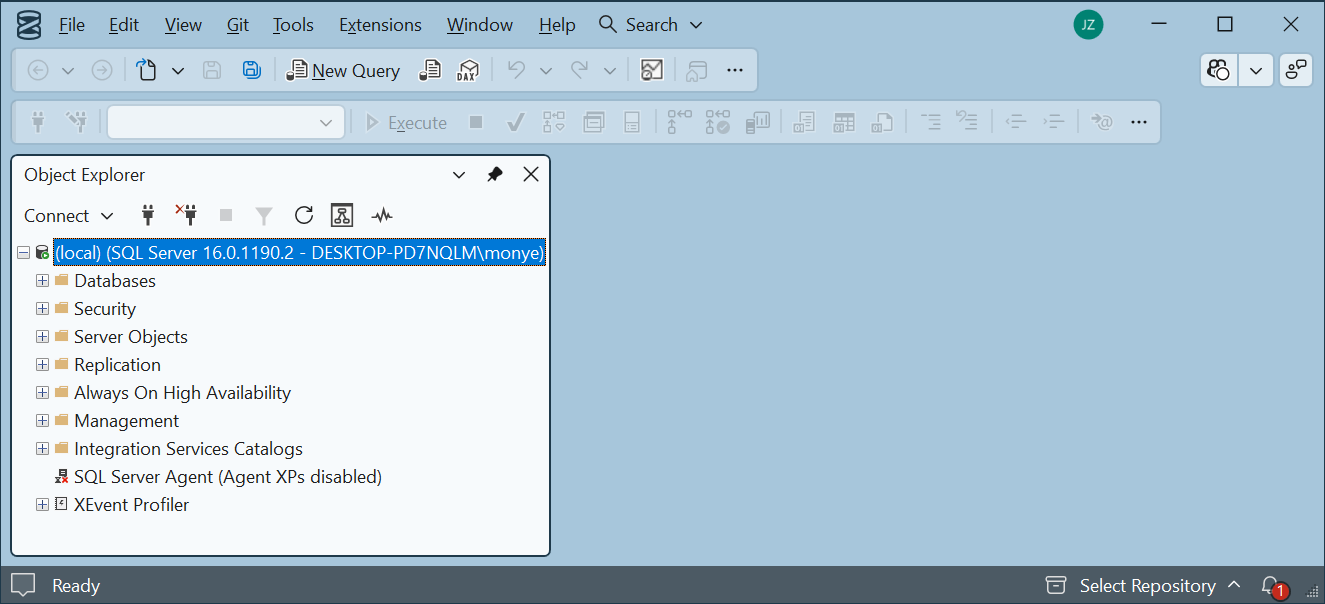This screenshot has width=1325, height=604.
Task: Click the Decrease Indent icon
Action: (1016, 122)
